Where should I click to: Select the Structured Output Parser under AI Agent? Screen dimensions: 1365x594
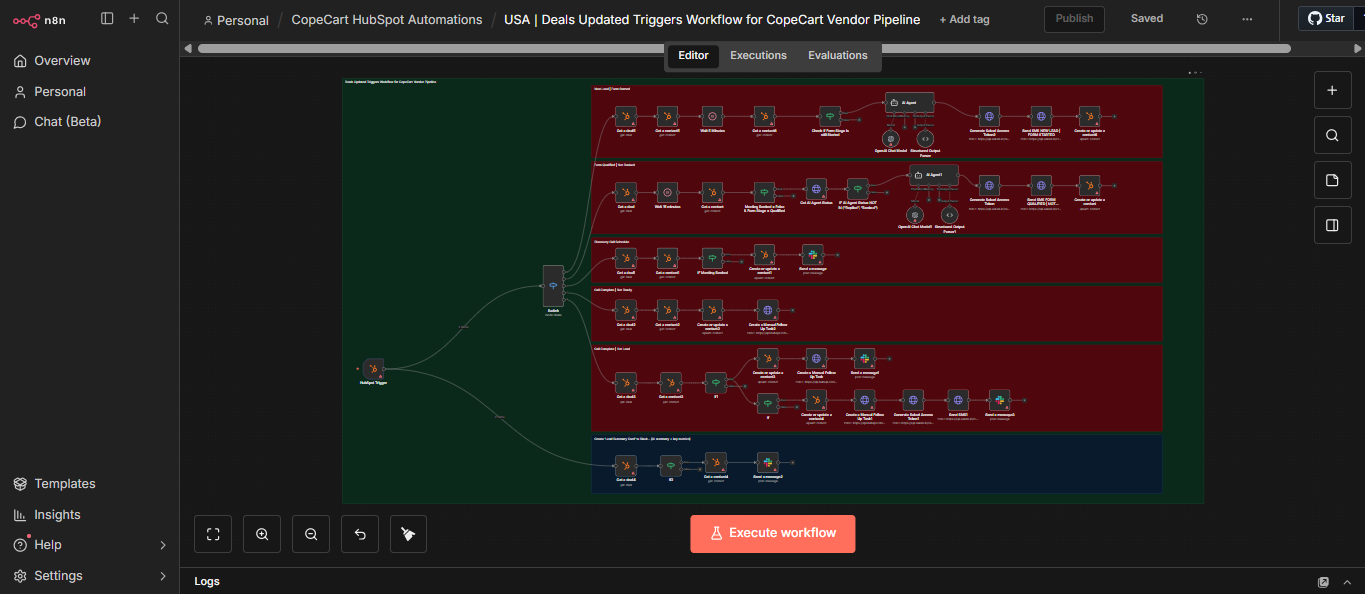pos(926,139)
